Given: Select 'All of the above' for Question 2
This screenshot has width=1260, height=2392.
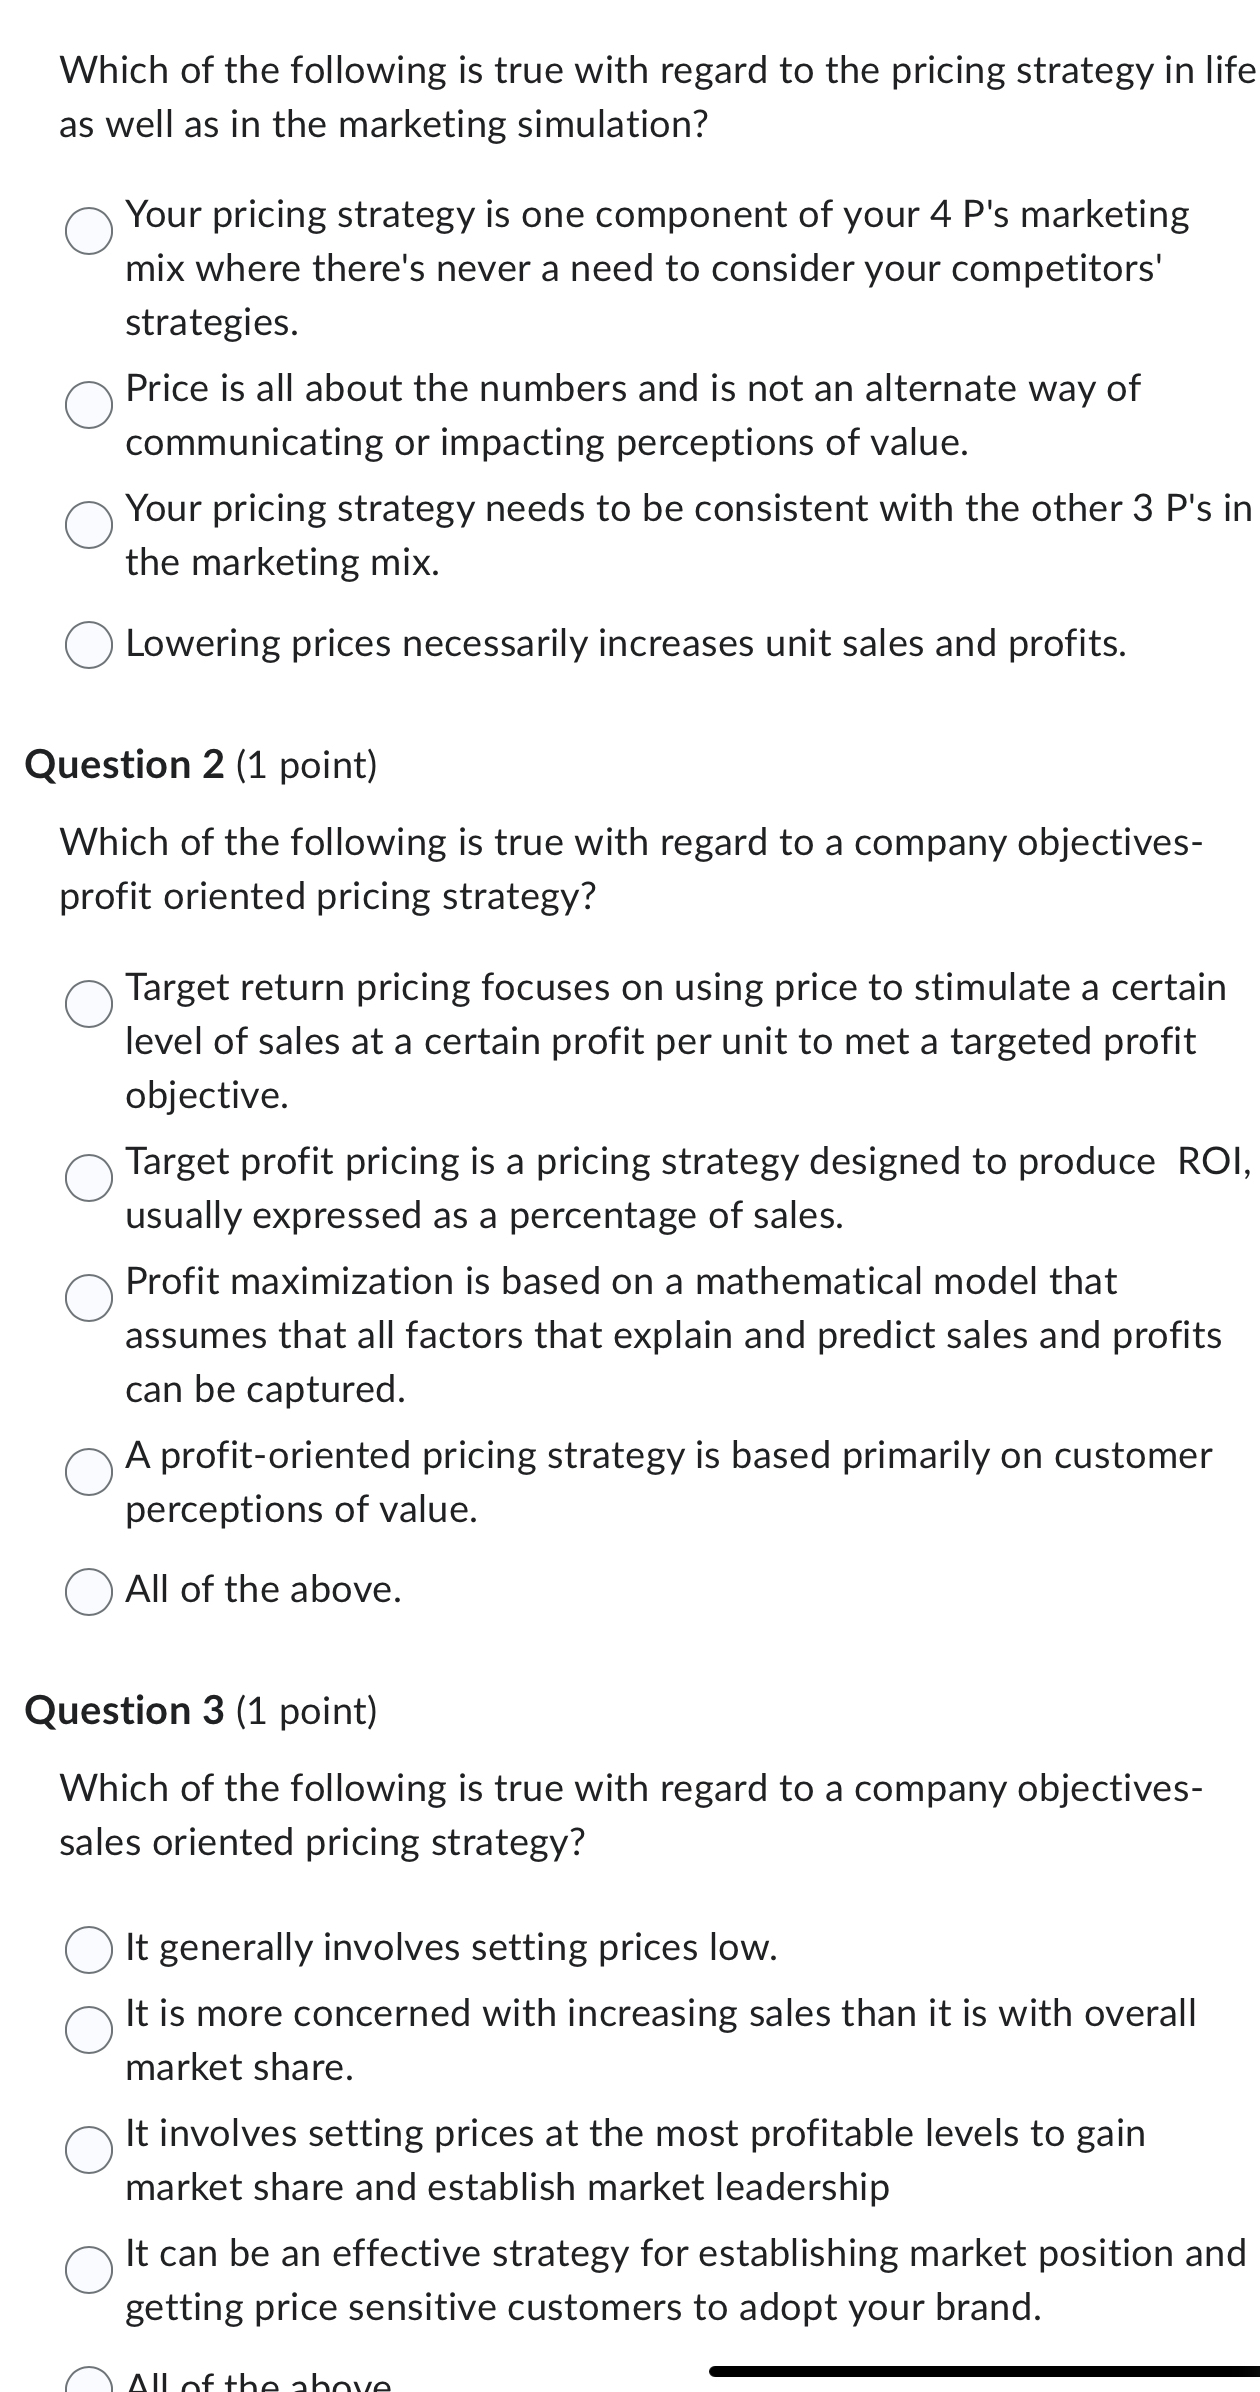Looking at the screenshot, I should (x=89, y=1591).
